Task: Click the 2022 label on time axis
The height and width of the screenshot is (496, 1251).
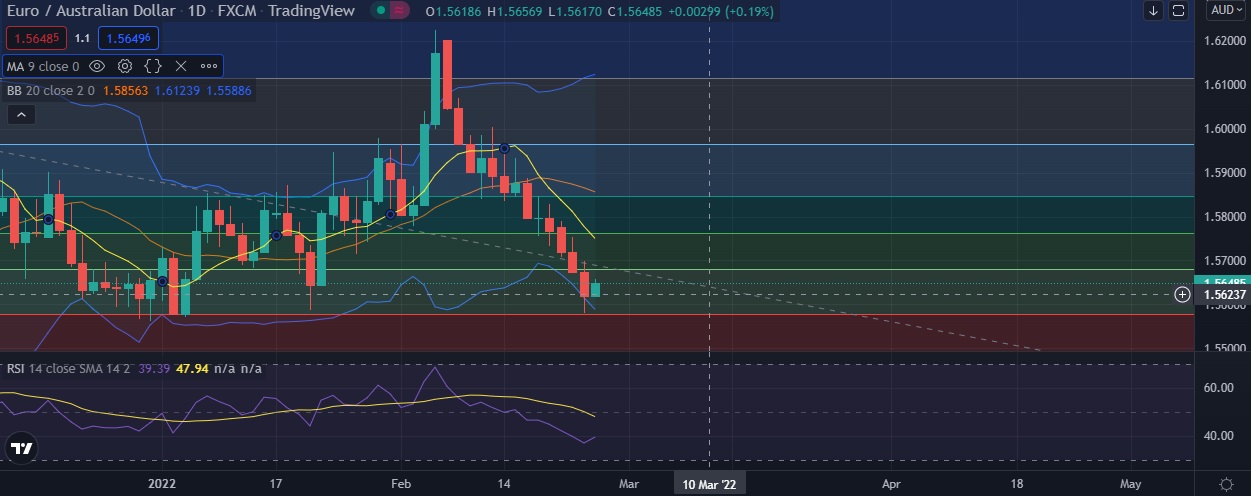Action: [x=162, y=483]
